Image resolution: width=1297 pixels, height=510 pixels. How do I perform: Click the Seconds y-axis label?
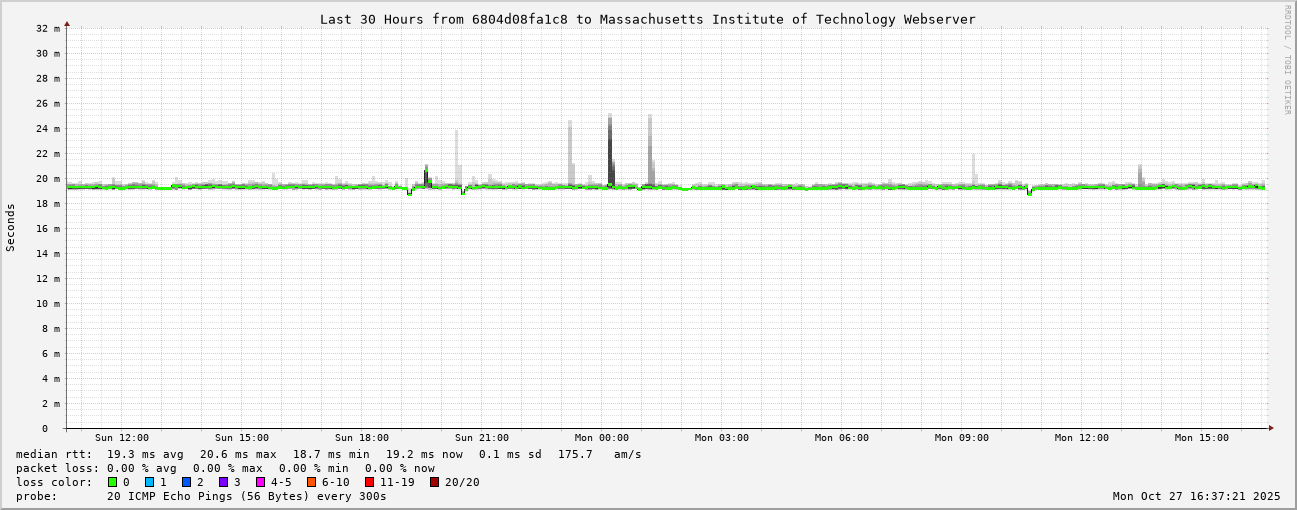[11, 227]
